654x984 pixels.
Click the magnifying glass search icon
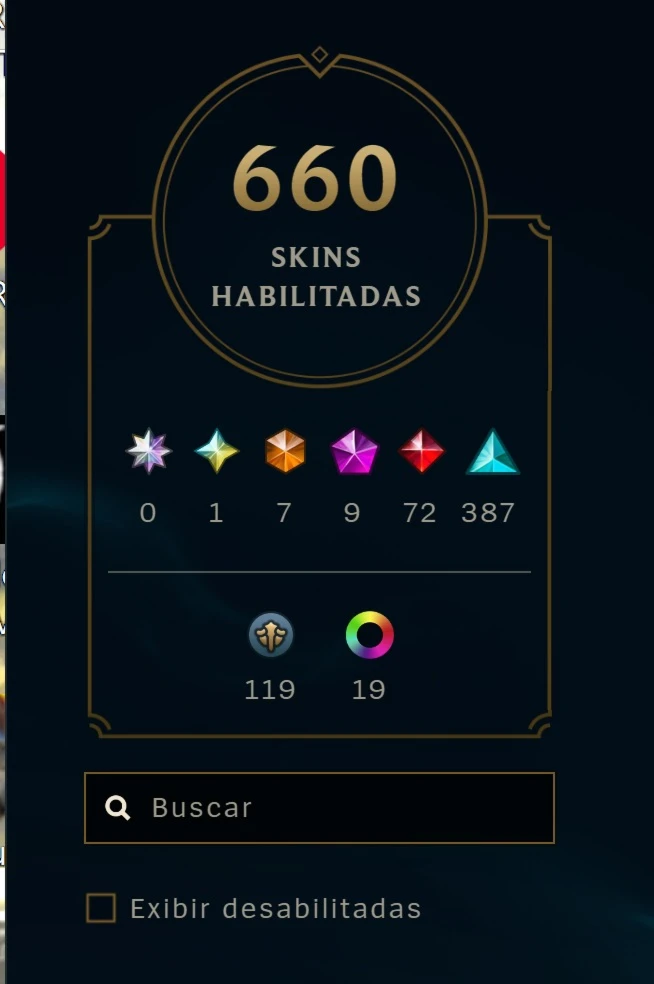click(x=117, y=808)
